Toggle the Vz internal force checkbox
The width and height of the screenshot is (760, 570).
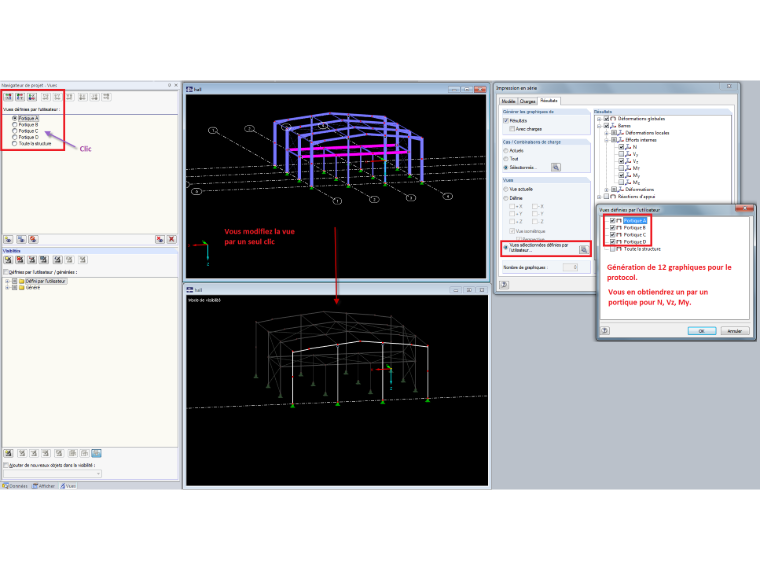[x=621, y=161]
